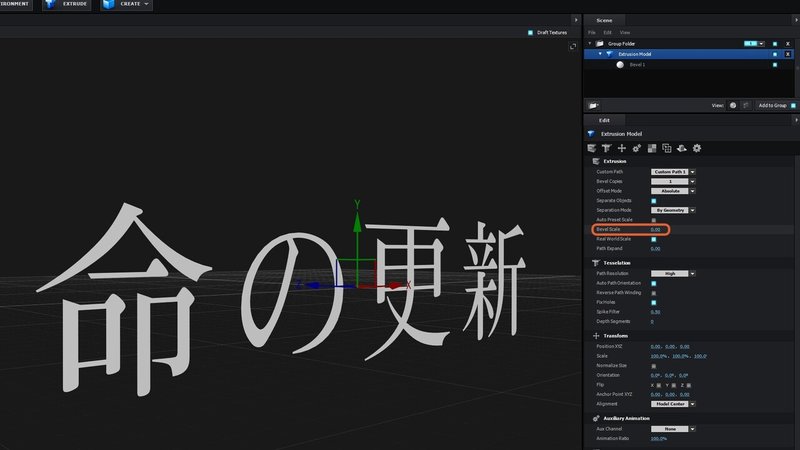Select the sphere View mode icon
The height and width of the screenshot is (450, 800).
point(733,106)
